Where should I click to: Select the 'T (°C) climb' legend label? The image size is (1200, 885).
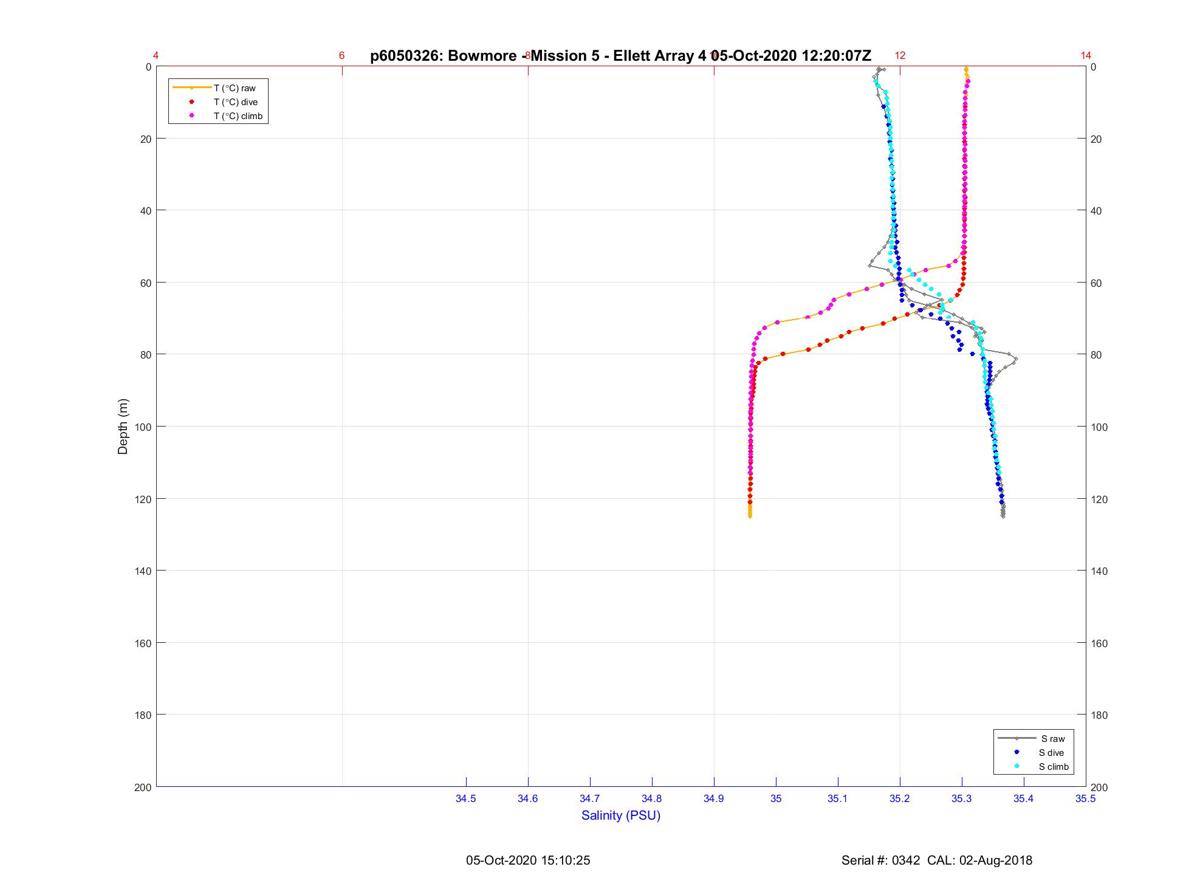238,116
